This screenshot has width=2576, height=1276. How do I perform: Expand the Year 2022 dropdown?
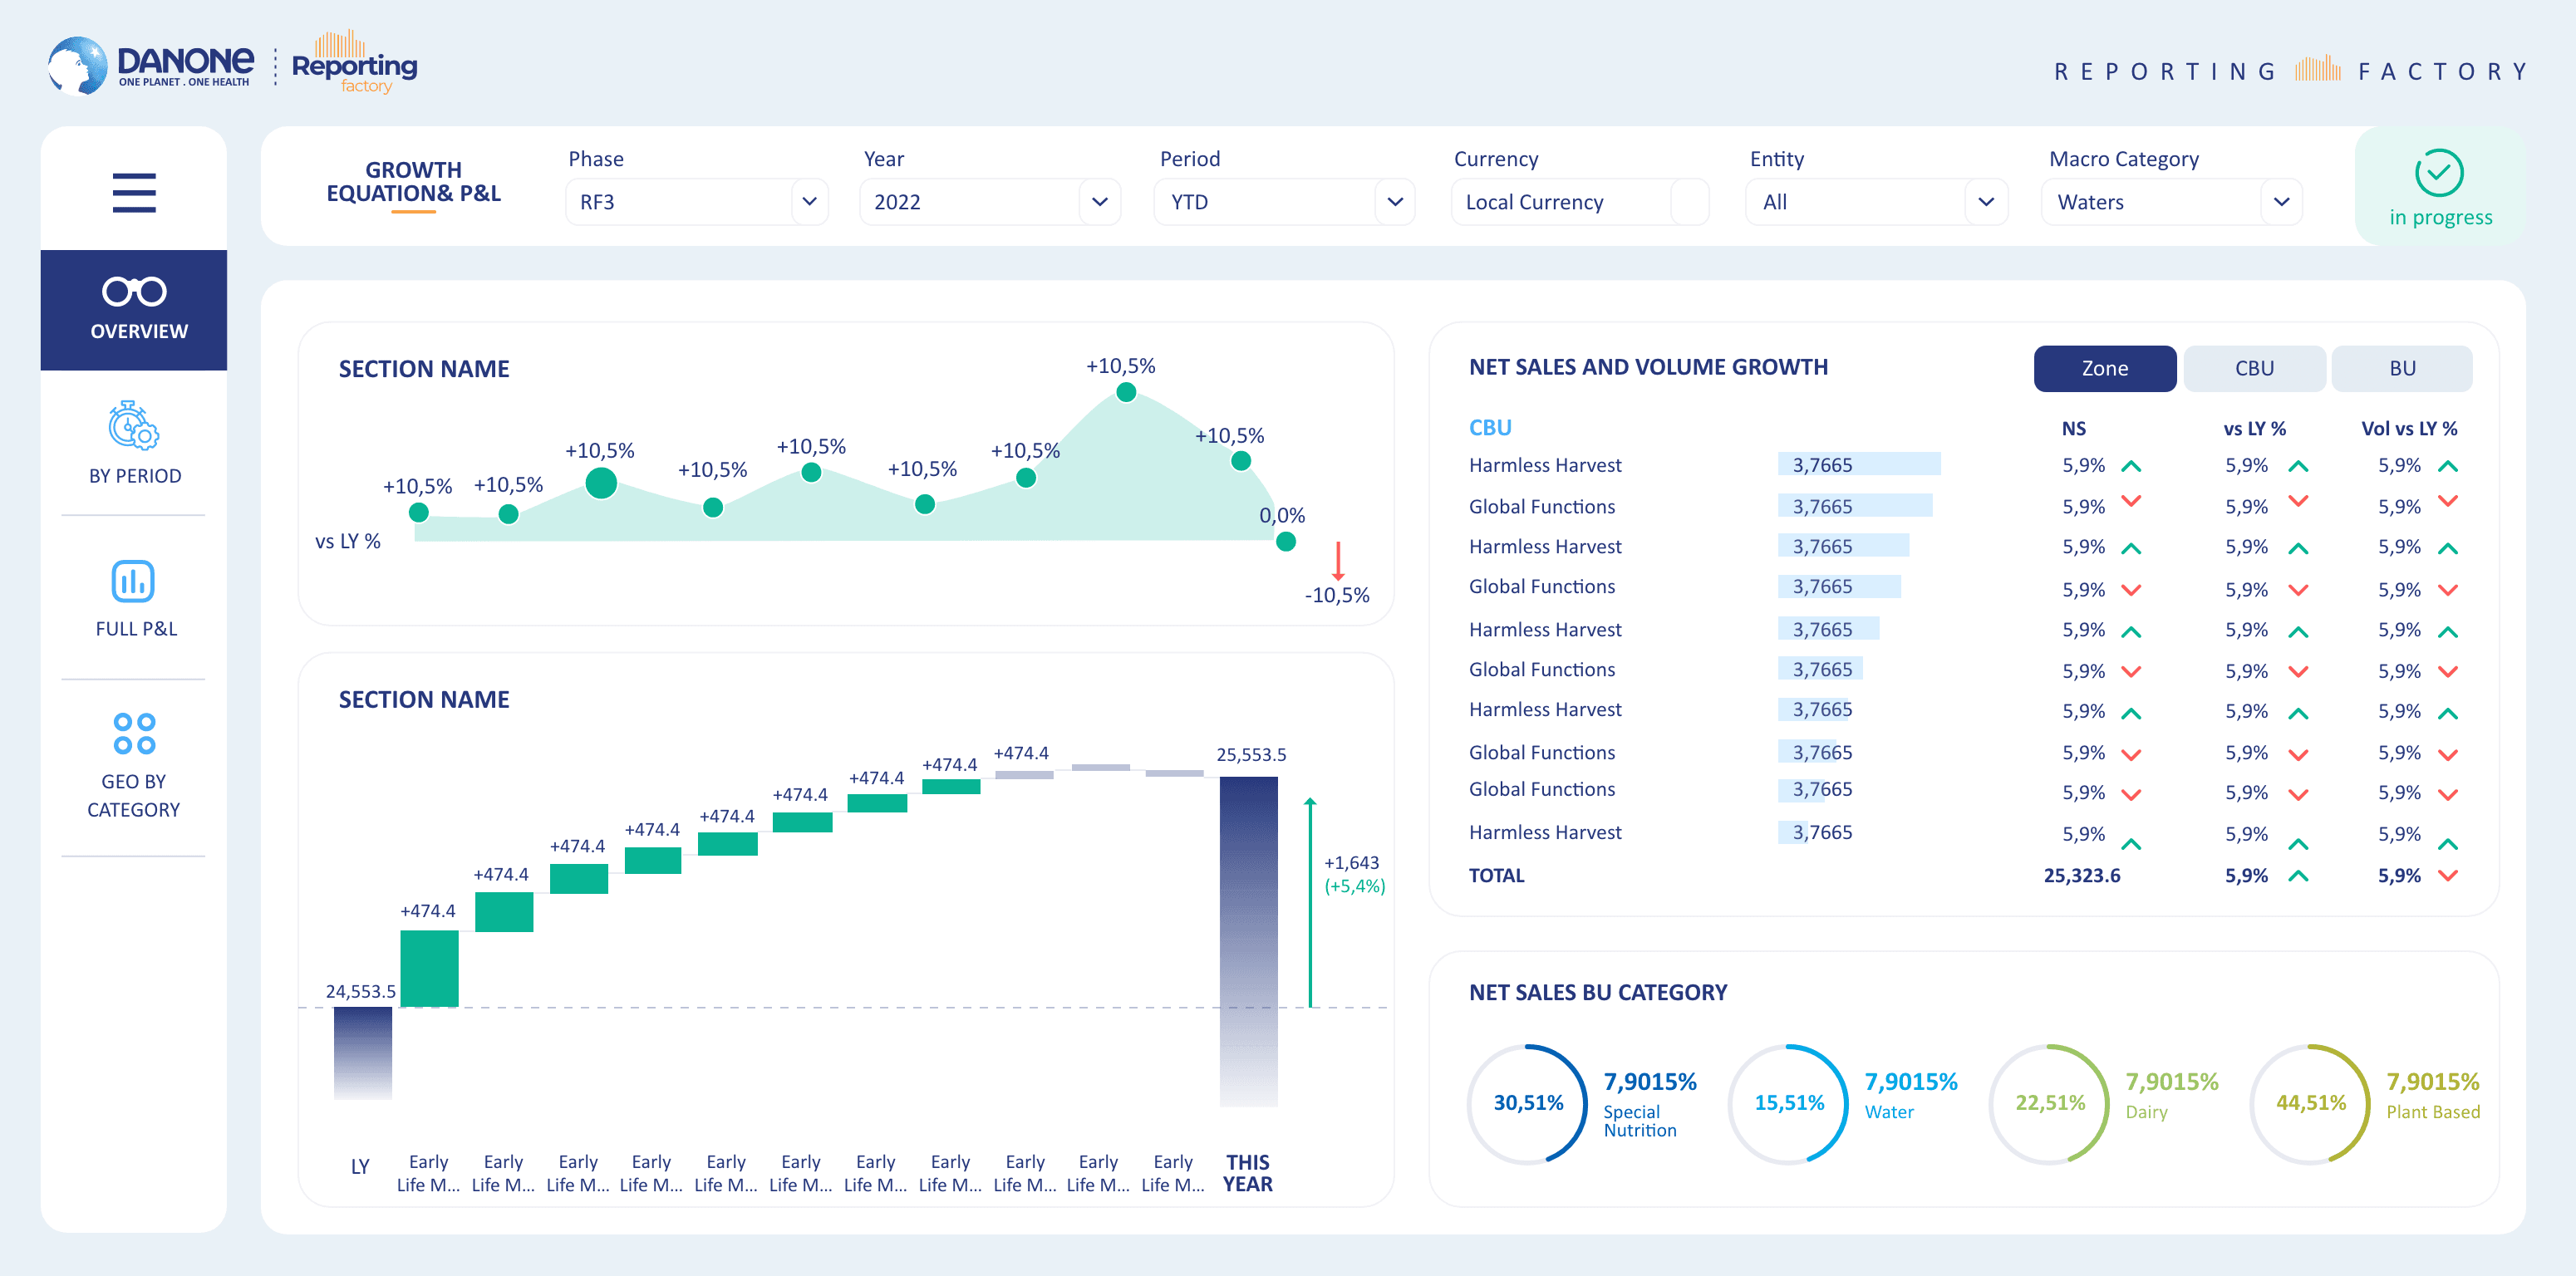click(x=990, y=202)
